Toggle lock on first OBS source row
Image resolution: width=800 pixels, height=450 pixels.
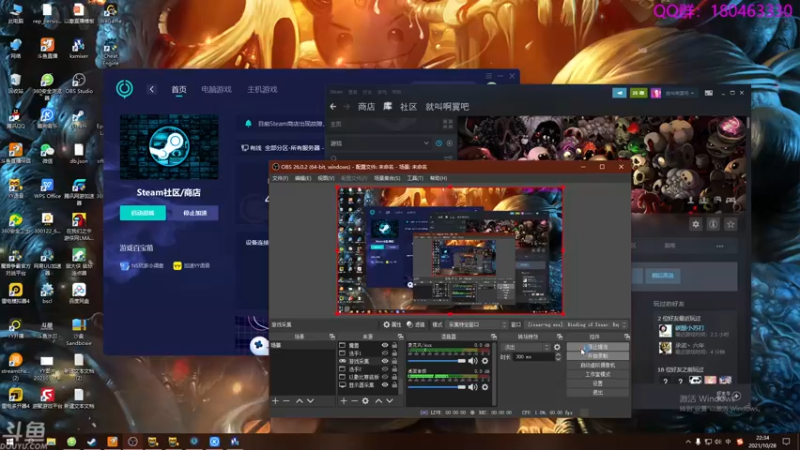point(394,345)
